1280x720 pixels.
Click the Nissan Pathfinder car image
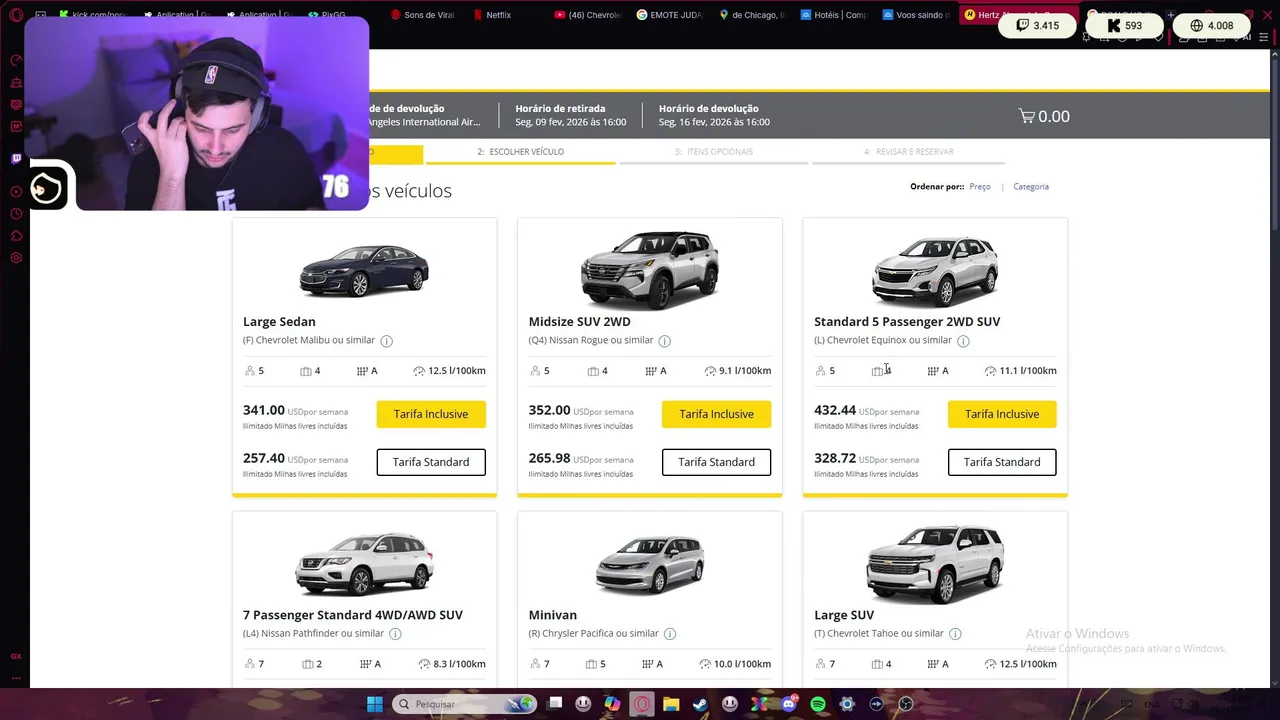[364, 563]
